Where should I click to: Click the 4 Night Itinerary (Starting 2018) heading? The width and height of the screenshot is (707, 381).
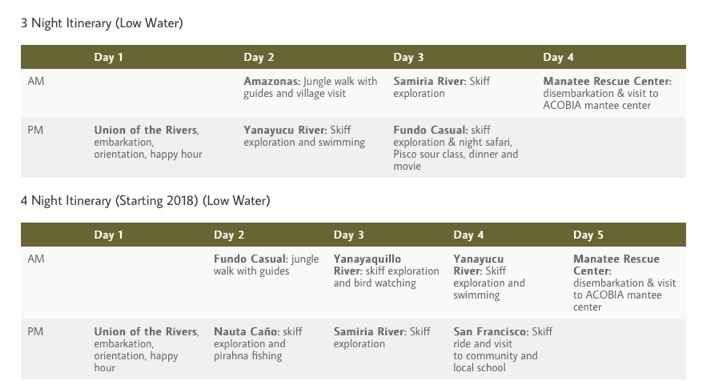click(x=145, y=201)
